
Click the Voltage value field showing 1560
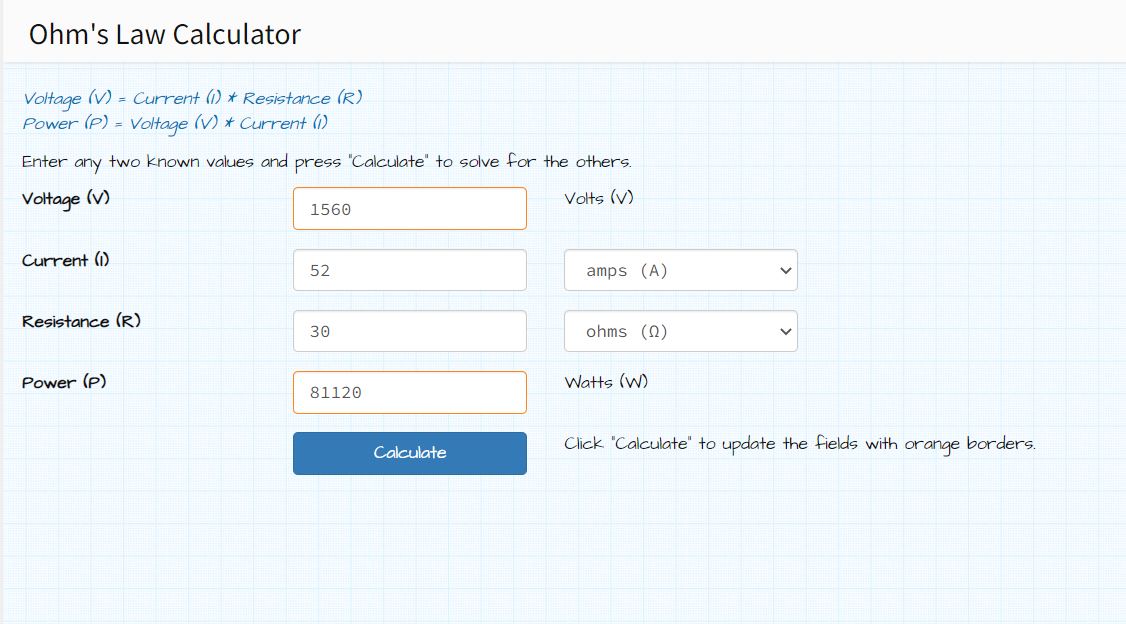click(409, 208)
